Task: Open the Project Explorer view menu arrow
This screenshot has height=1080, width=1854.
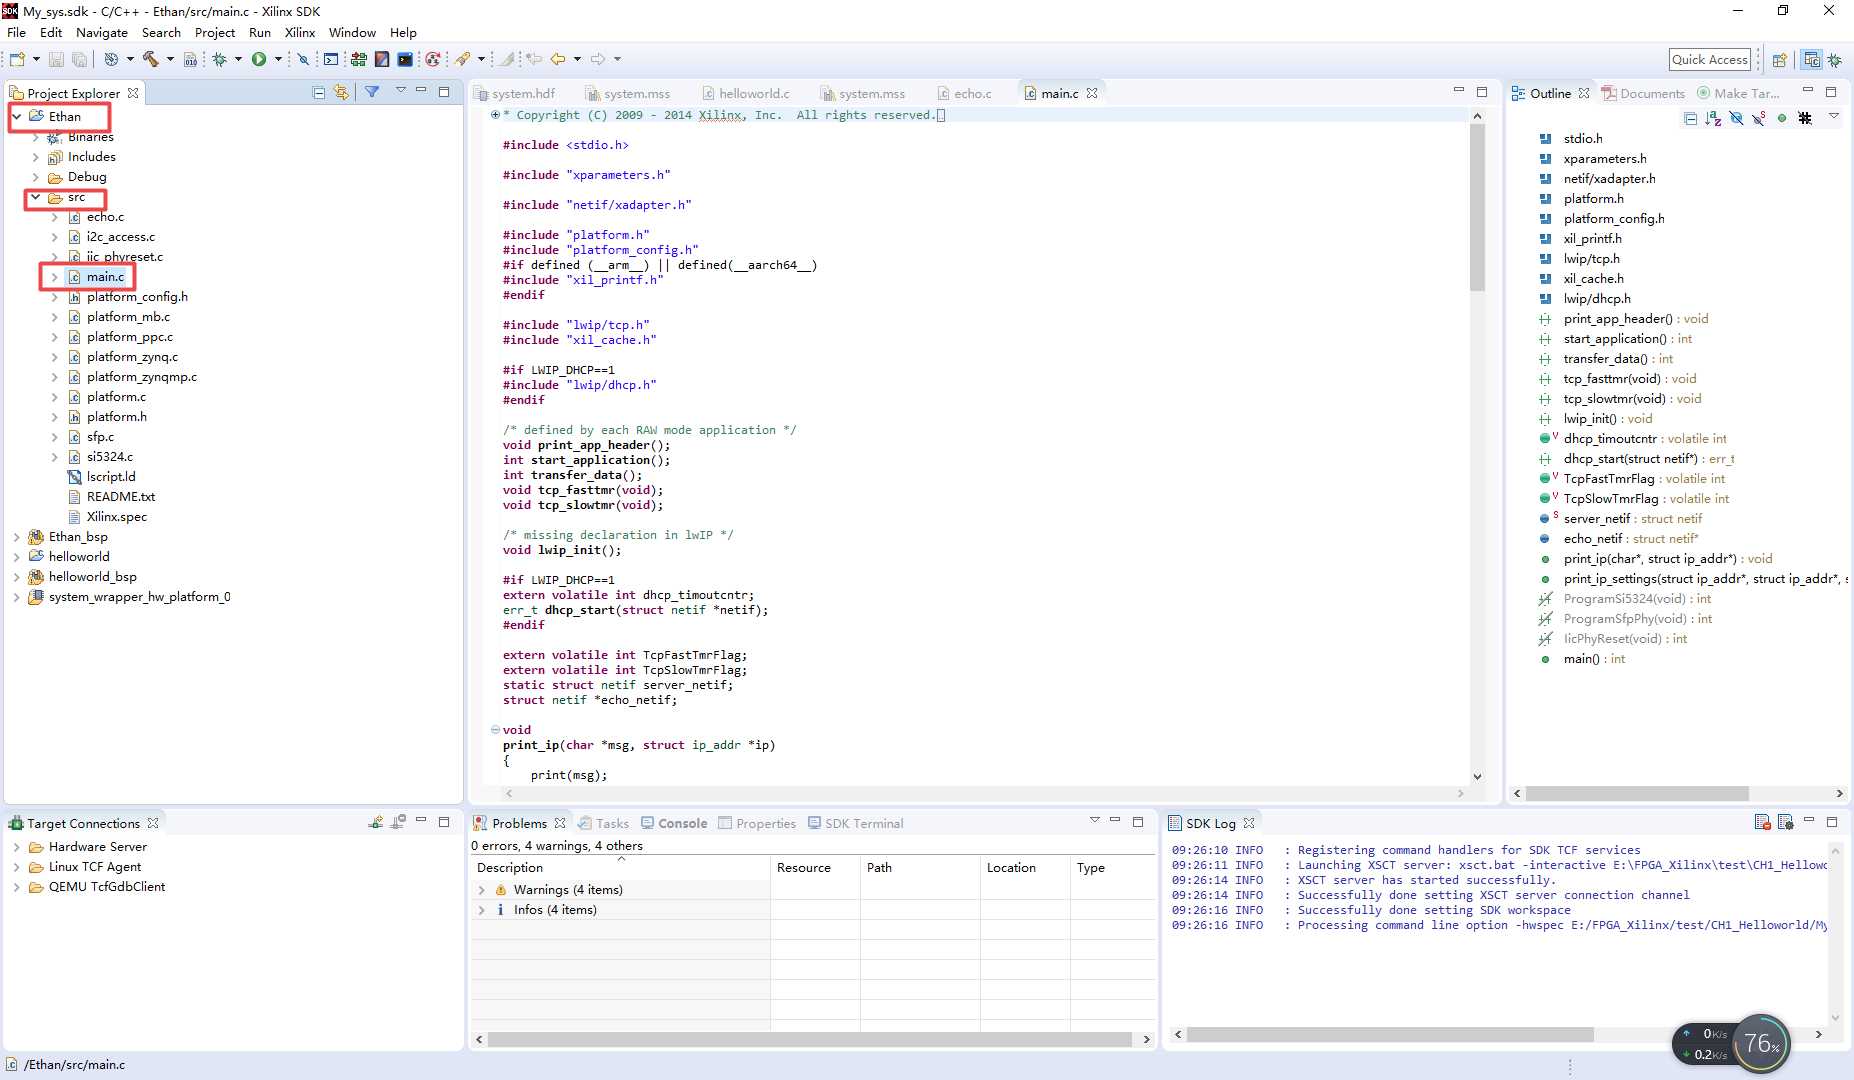Action: 400,90
